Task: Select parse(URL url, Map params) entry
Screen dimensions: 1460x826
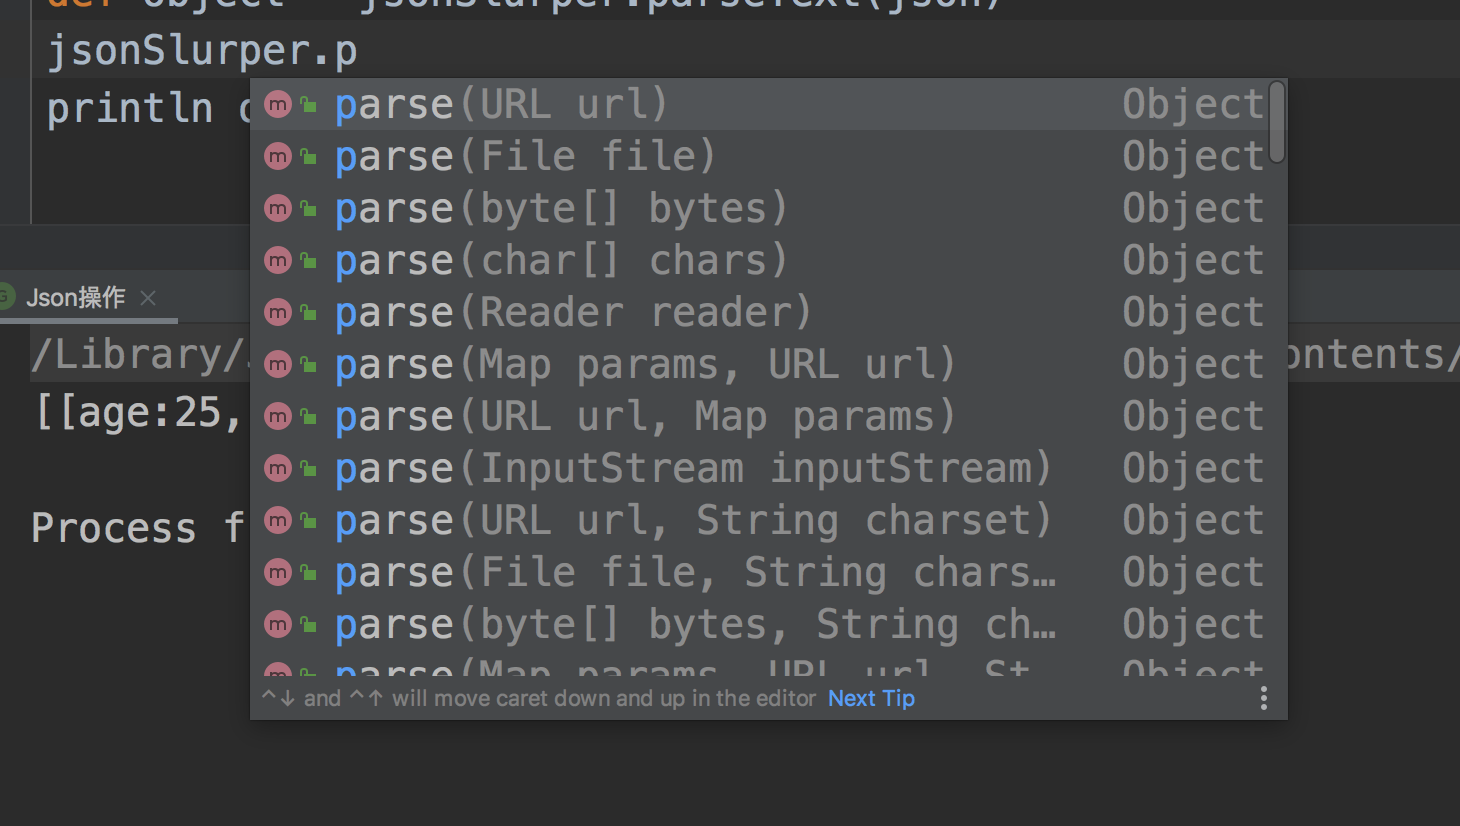Action: point(768,416)
